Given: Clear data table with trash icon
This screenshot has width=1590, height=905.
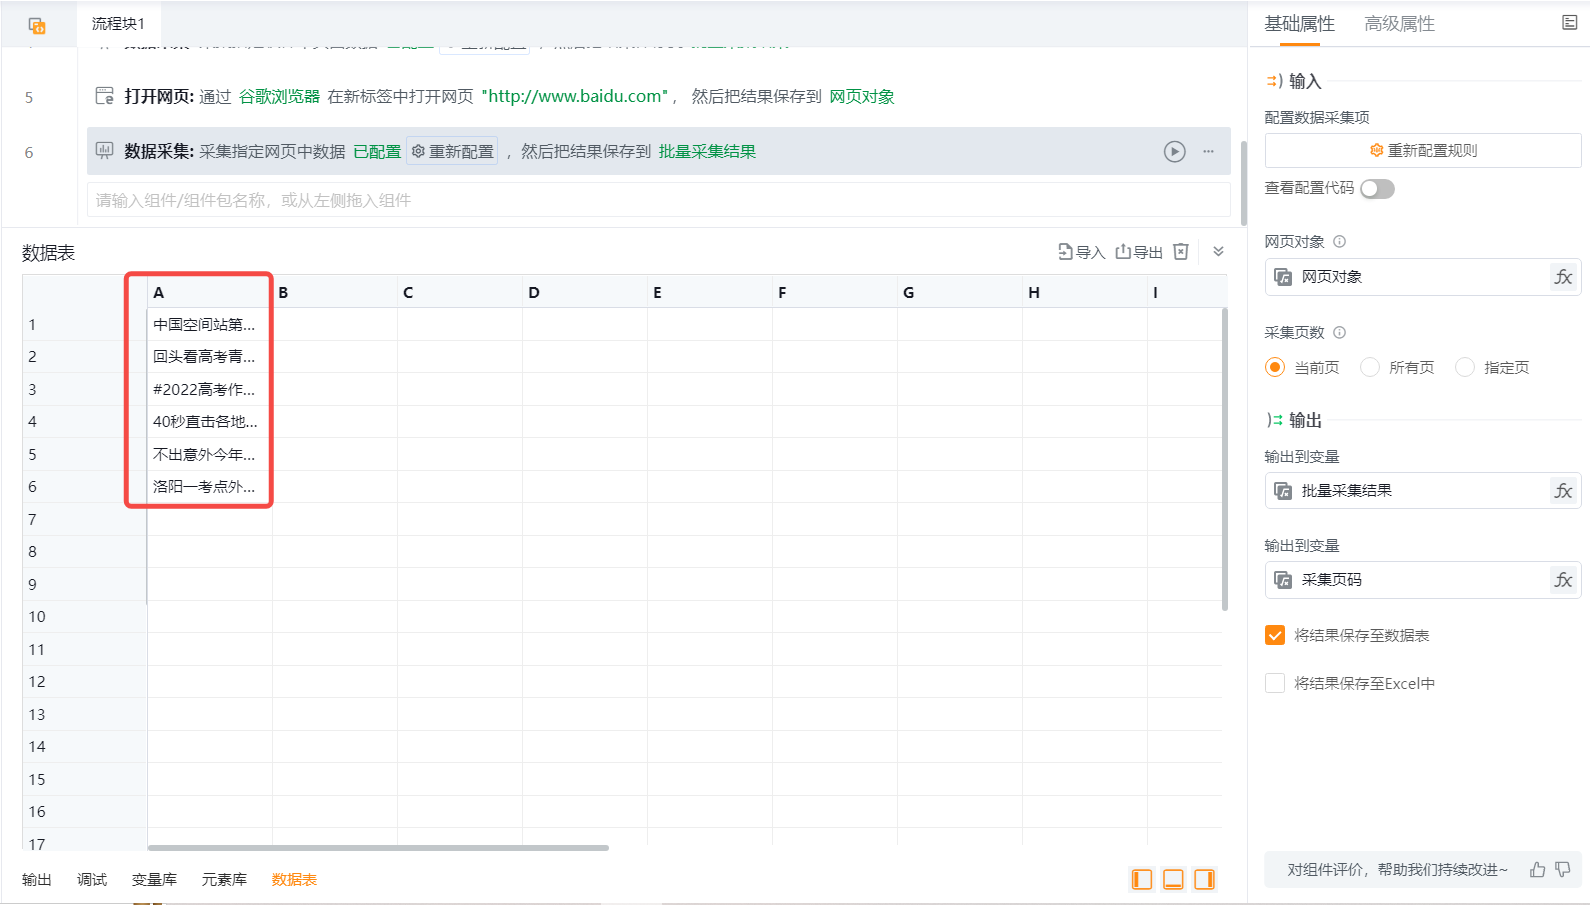Looking at the screenshot, I should click(x=1181, y=252).
